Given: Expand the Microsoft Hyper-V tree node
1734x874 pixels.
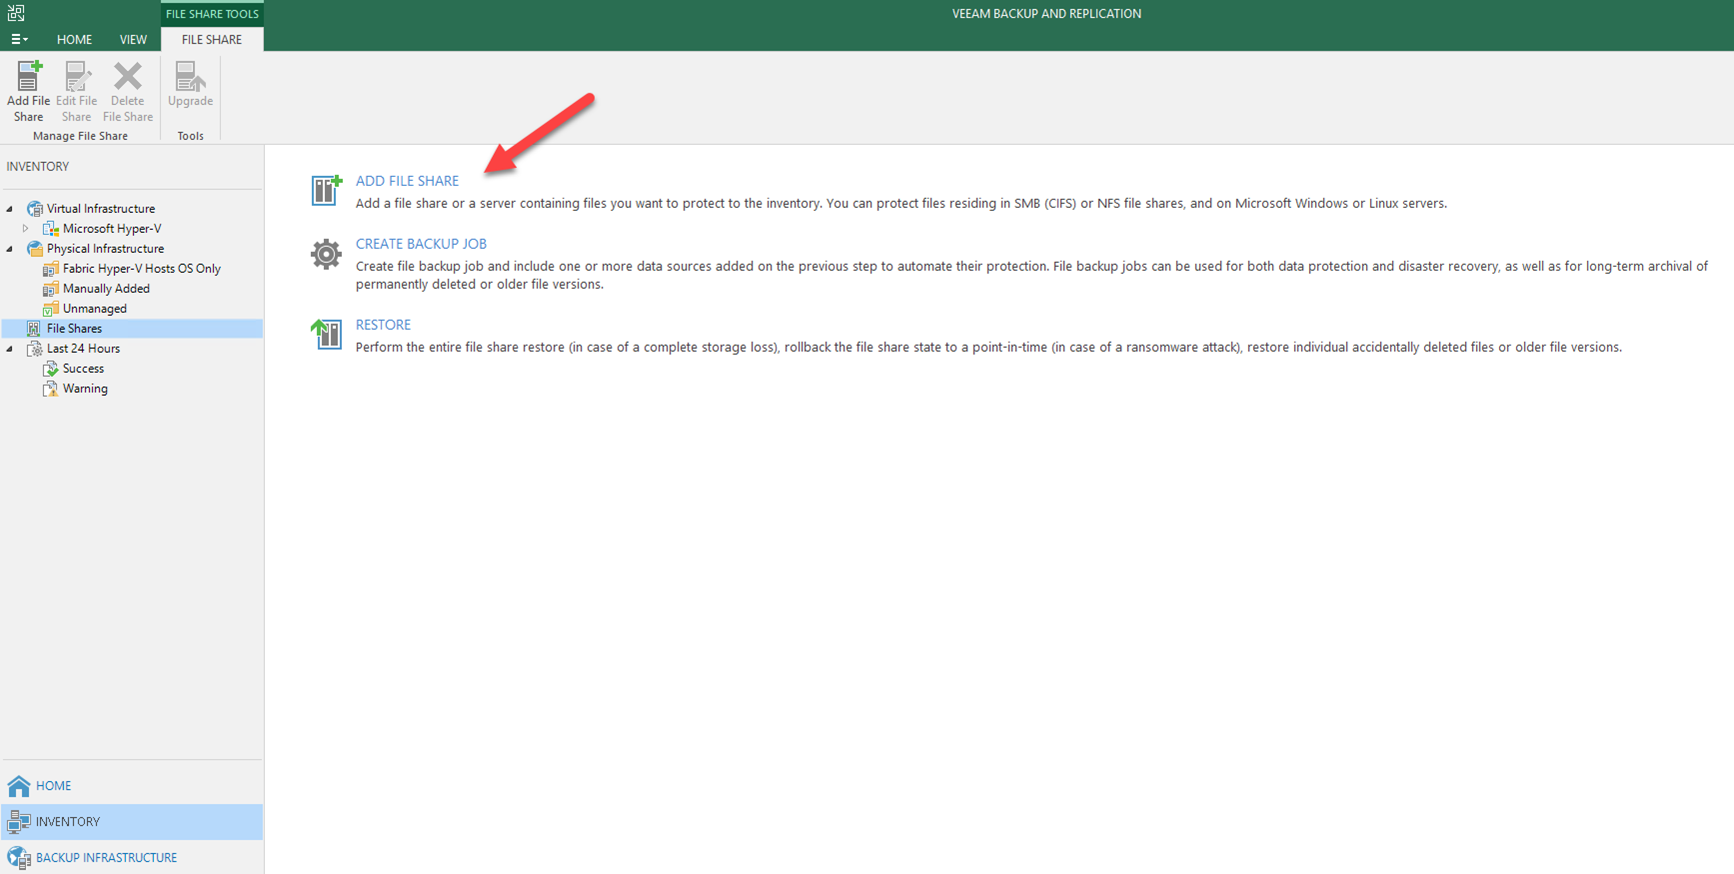Looking at the screenshot, I should click(x=26, y=229).
